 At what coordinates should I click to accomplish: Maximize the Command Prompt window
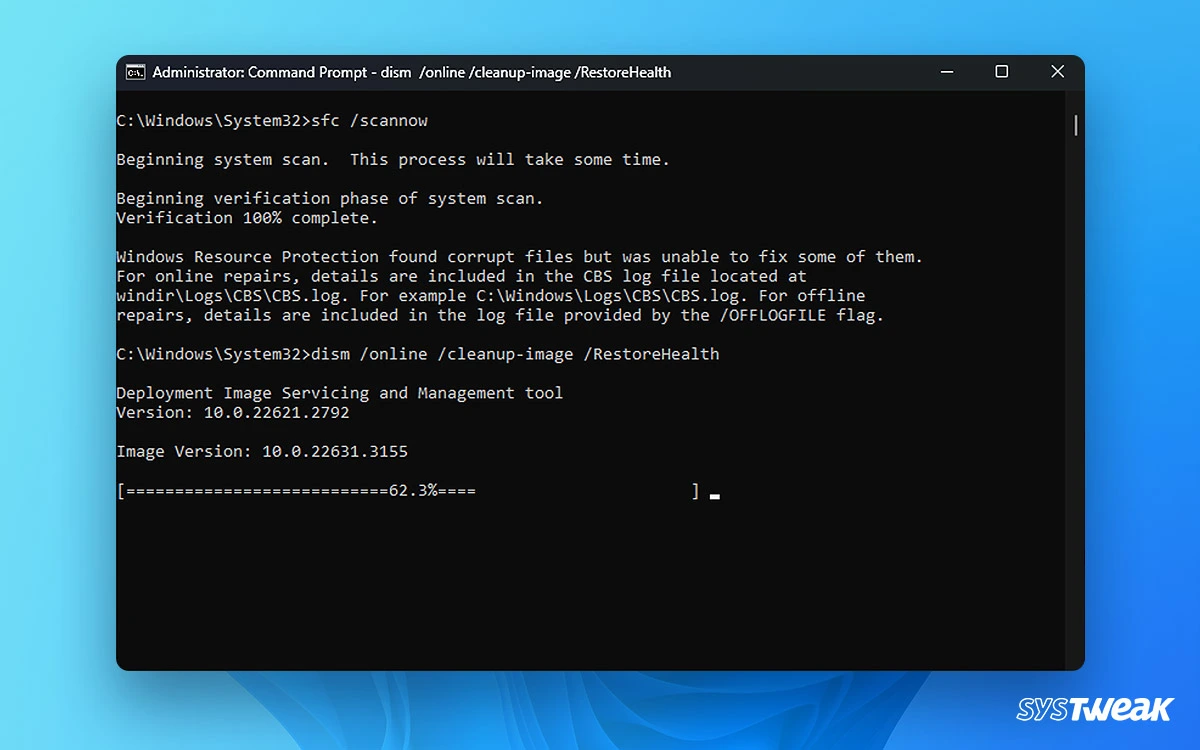1002,72
